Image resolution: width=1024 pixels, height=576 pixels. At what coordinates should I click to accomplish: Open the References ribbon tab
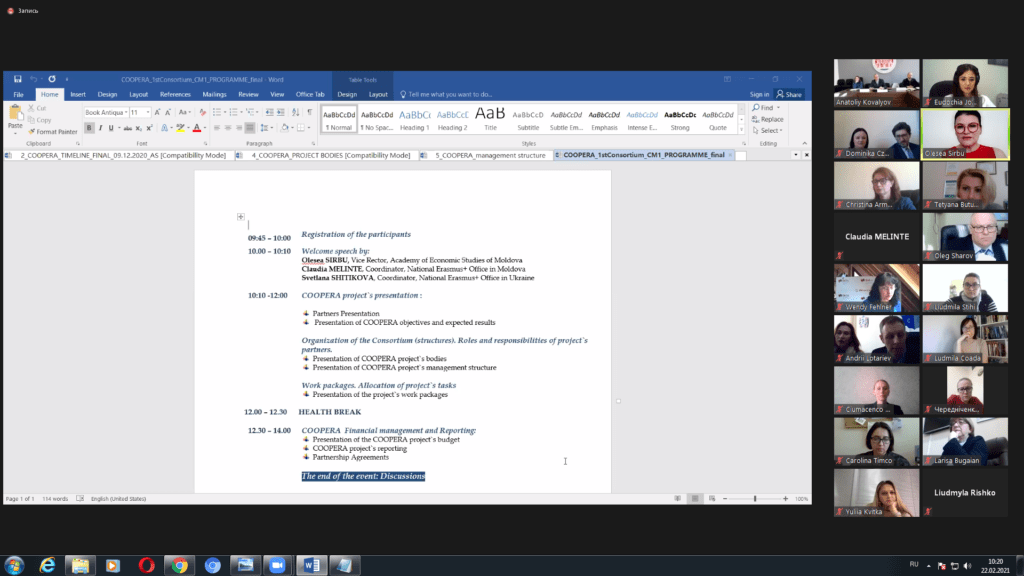[x=175, y=94]
